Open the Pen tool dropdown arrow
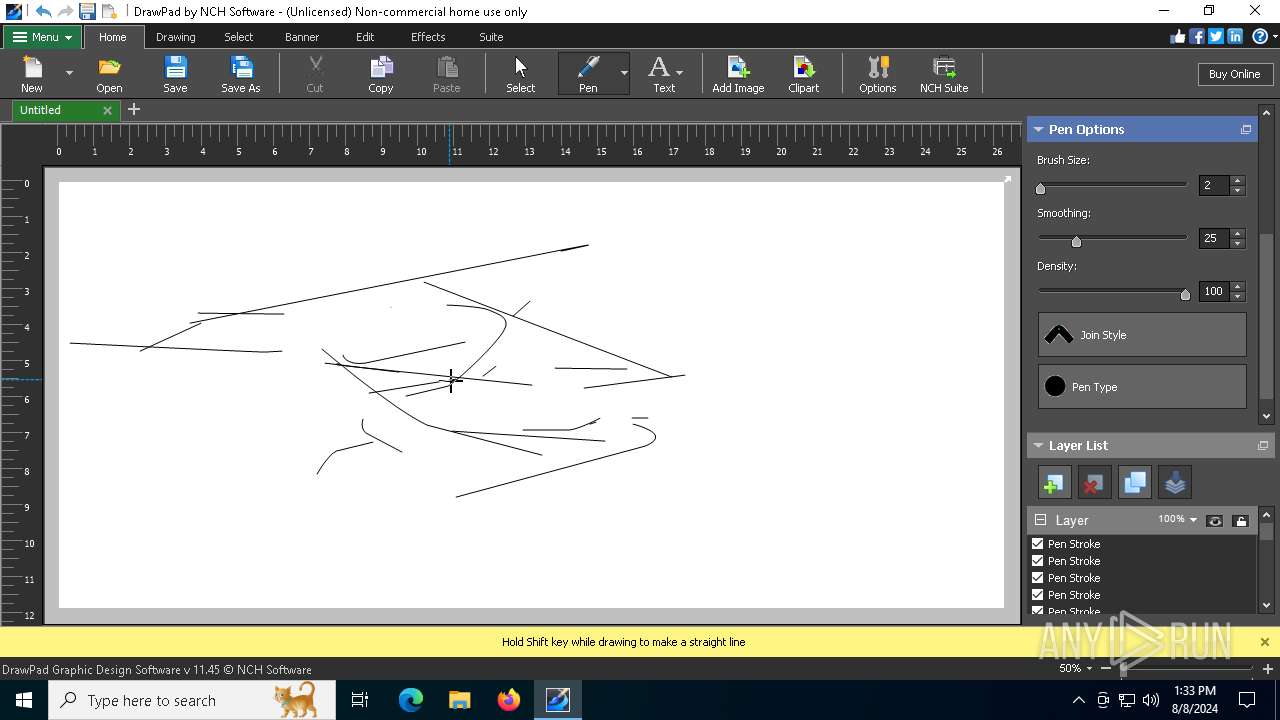 click(x=624, y=73)
